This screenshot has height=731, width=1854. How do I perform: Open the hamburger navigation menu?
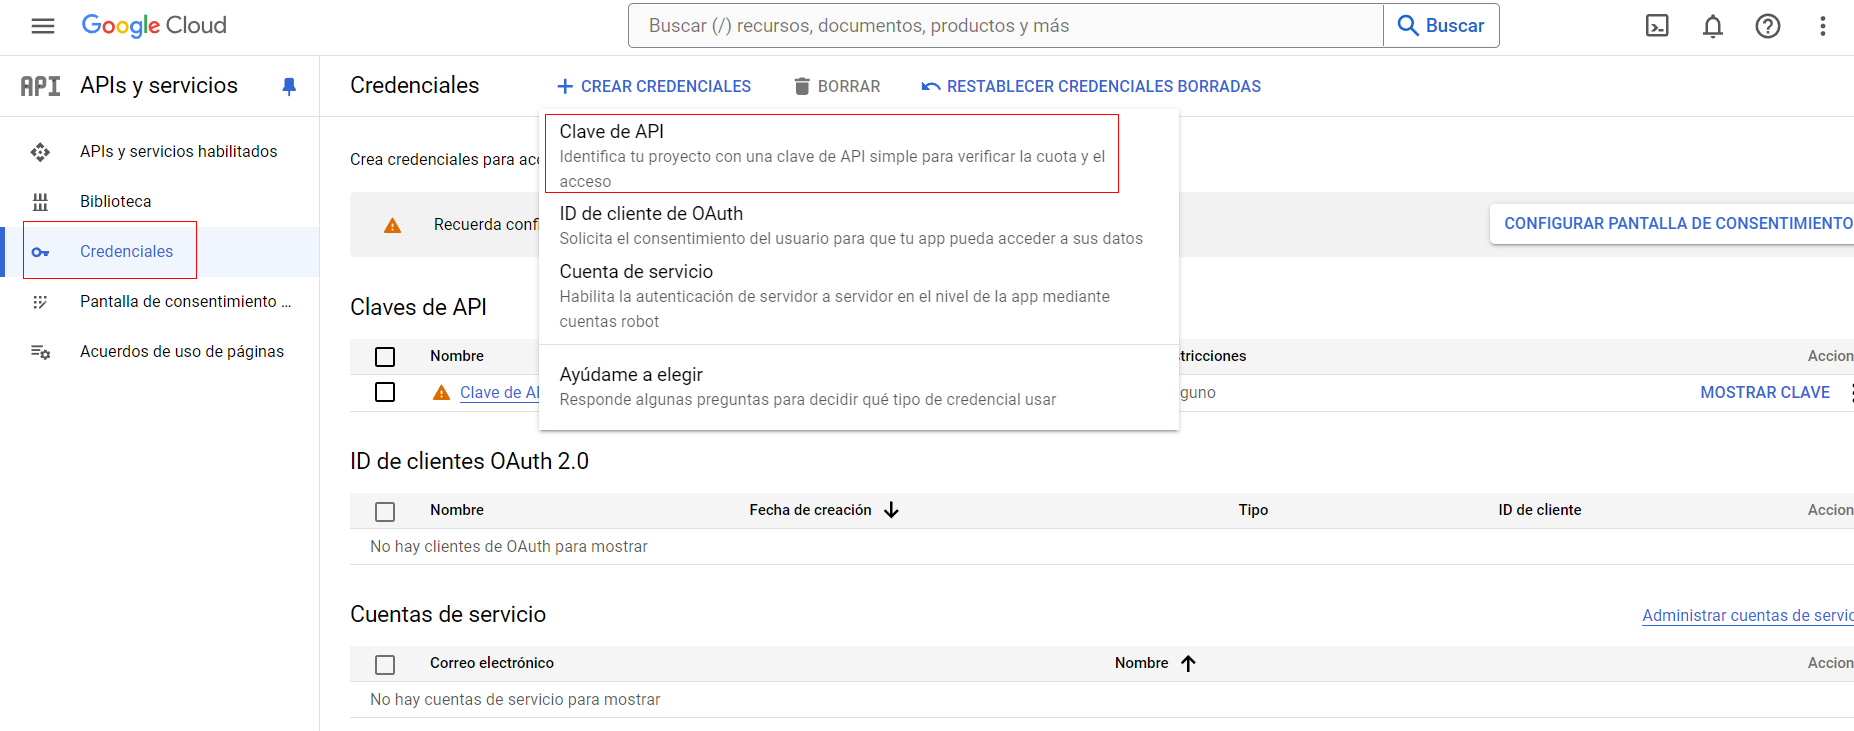point(43,26)
